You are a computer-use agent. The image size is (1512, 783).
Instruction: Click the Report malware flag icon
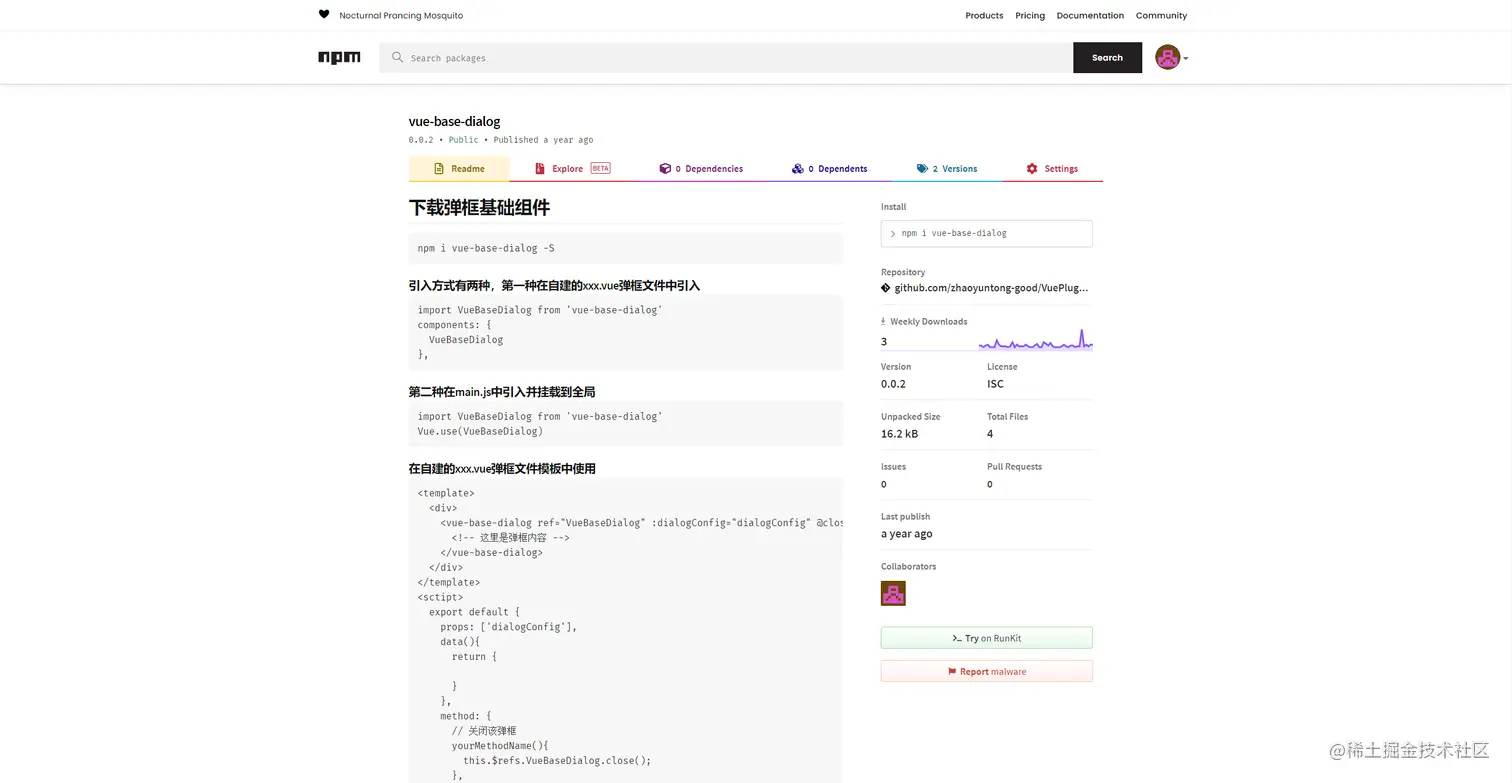point(952,671)
